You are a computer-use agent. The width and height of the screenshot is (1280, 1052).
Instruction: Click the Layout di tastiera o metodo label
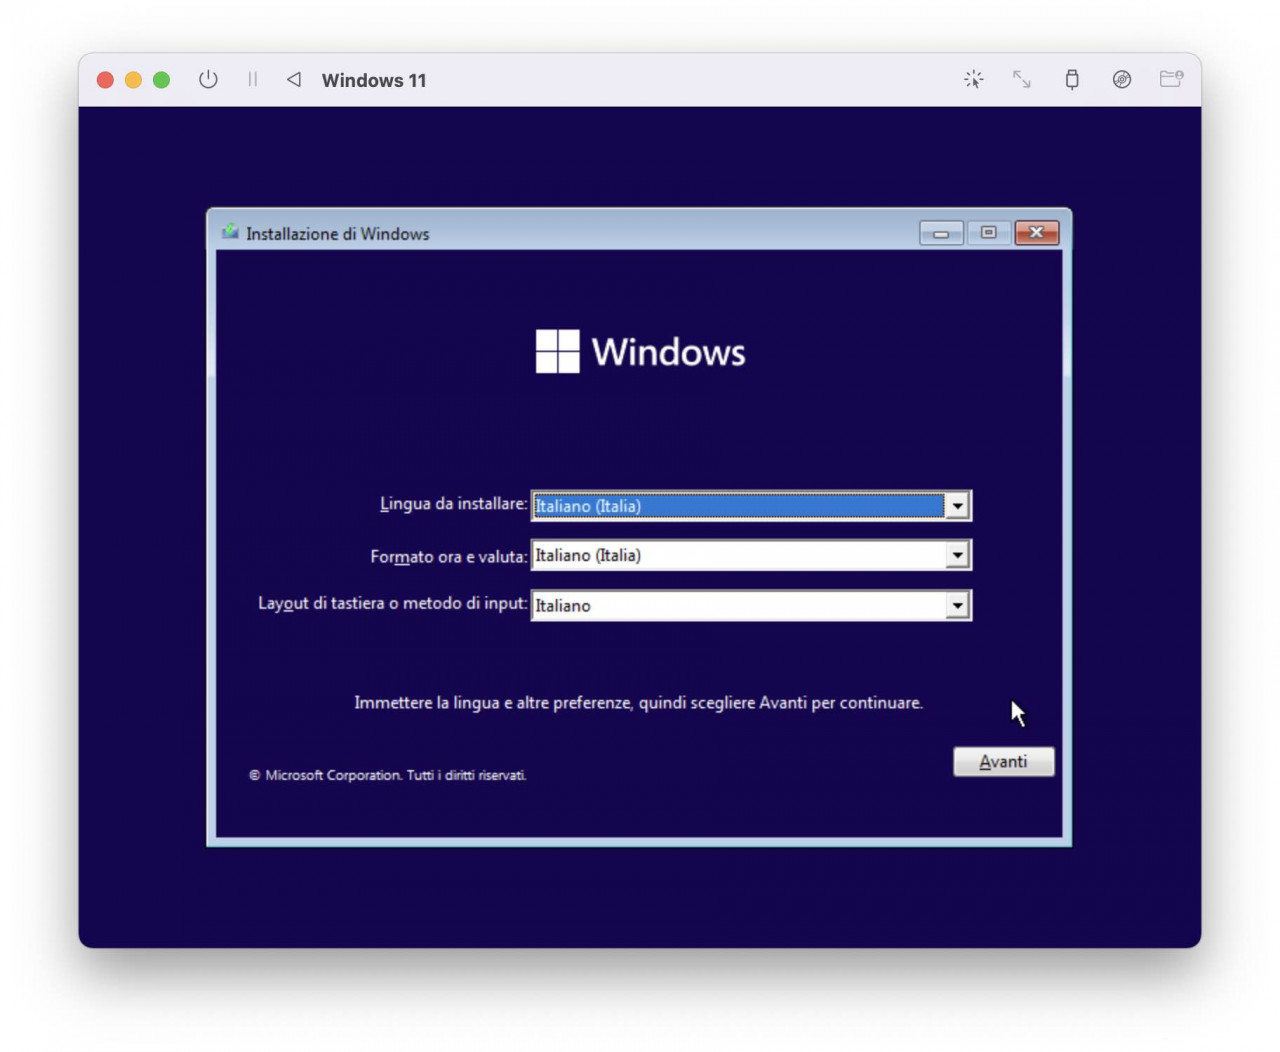(x=393, y=604)
